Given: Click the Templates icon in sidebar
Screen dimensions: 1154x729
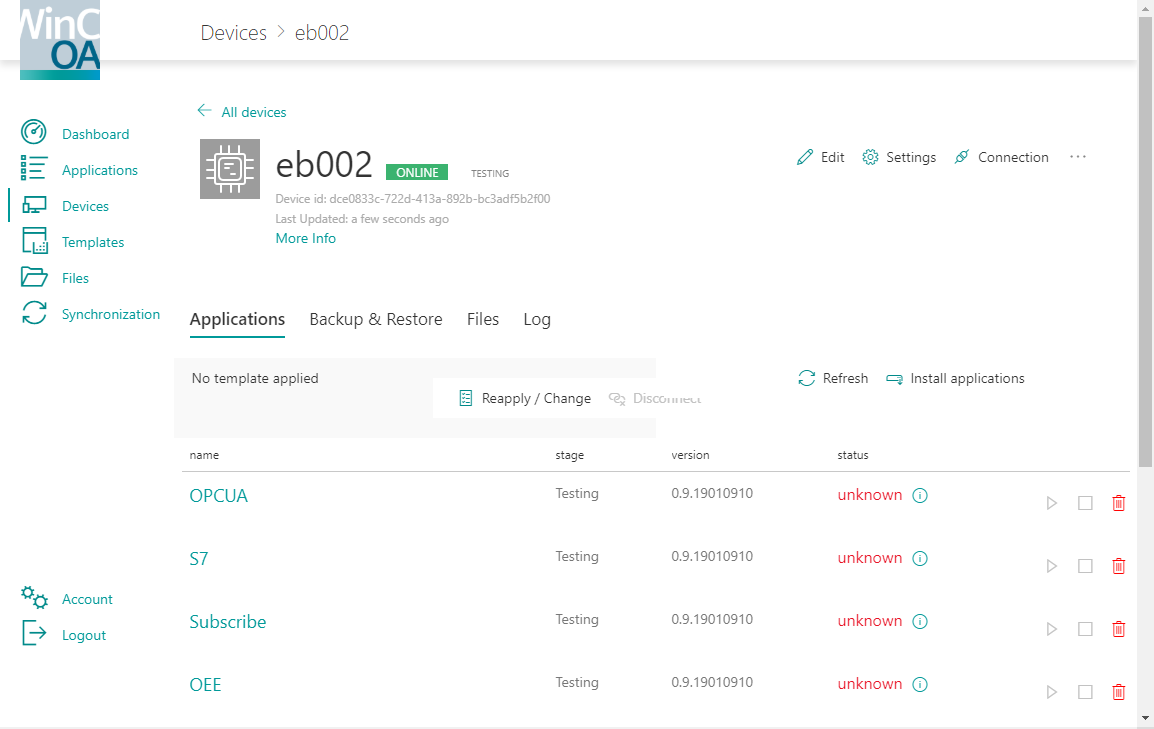Looking at the screenshot, I should (34, 241).
